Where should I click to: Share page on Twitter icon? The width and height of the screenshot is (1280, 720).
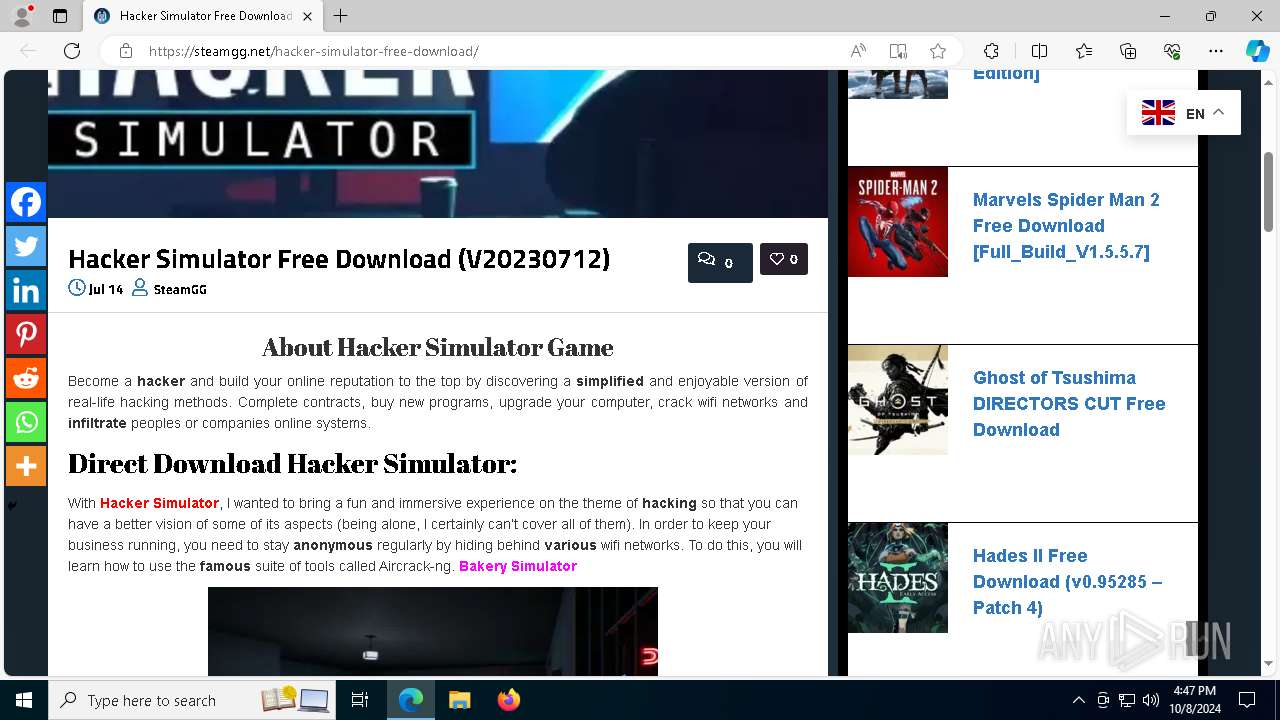(x=26, y=246)
